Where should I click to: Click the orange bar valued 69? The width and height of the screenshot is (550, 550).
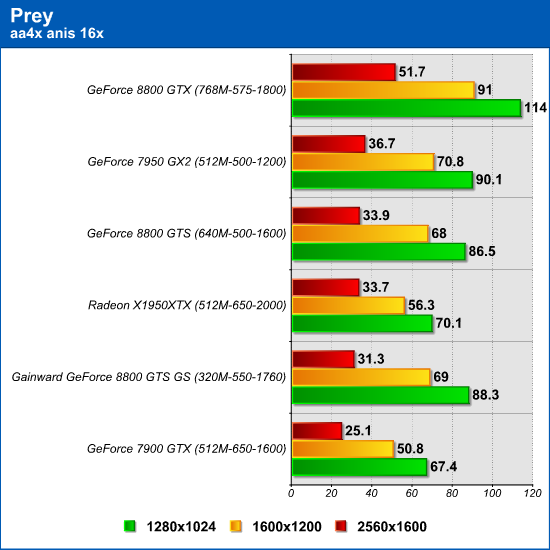pyautogui.click(x=361, y=377)
